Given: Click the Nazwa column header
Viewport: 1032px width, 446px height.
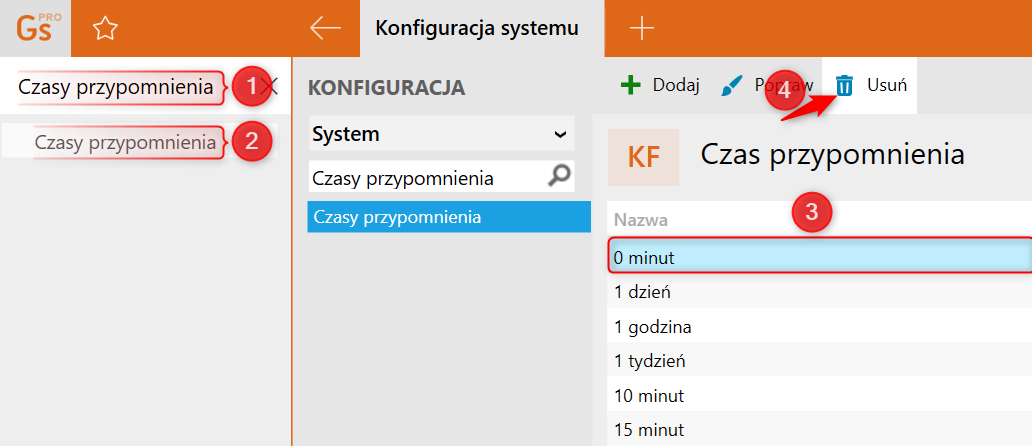Looking at the screenshot, I should coord(641,220).
